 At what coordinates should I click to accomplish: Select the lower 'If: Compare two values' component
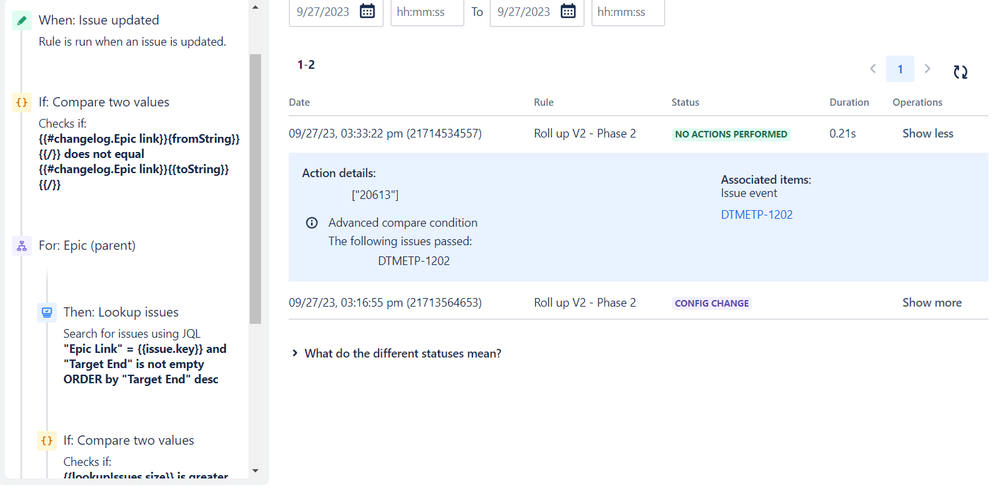[x=129, y=440]
